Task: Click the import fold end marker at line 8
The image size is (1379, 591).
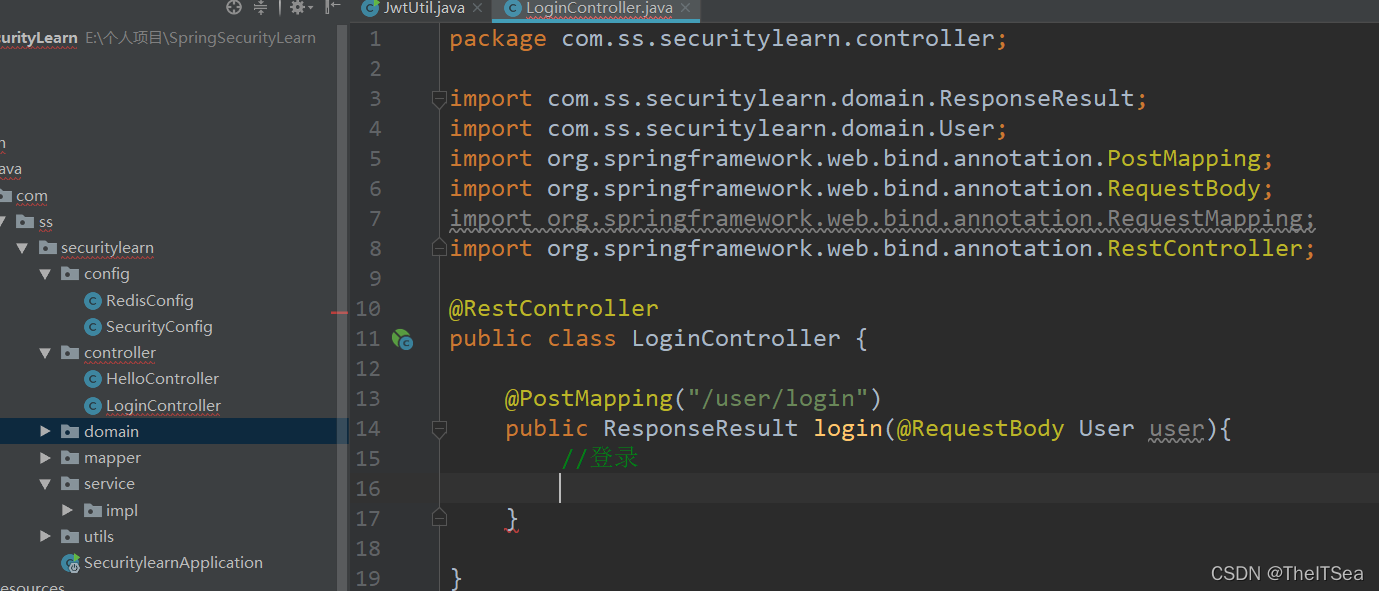Action: tap(439, 247)
